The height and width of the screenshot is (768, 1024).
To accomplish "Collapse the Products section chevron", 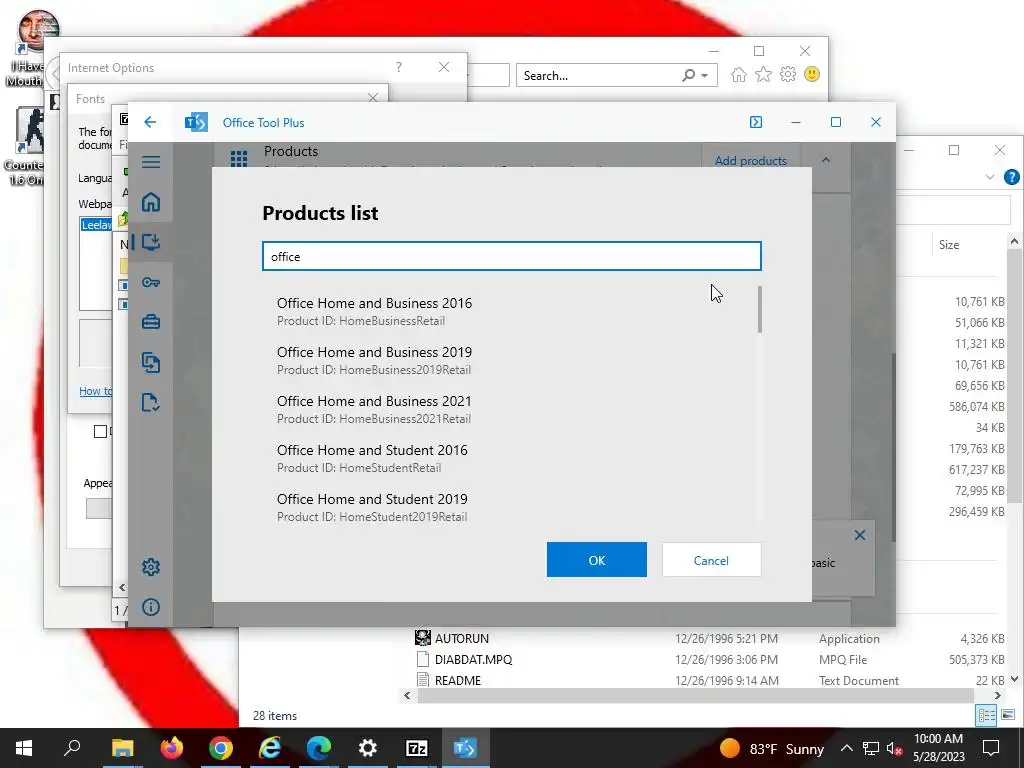I will point(825,160).
